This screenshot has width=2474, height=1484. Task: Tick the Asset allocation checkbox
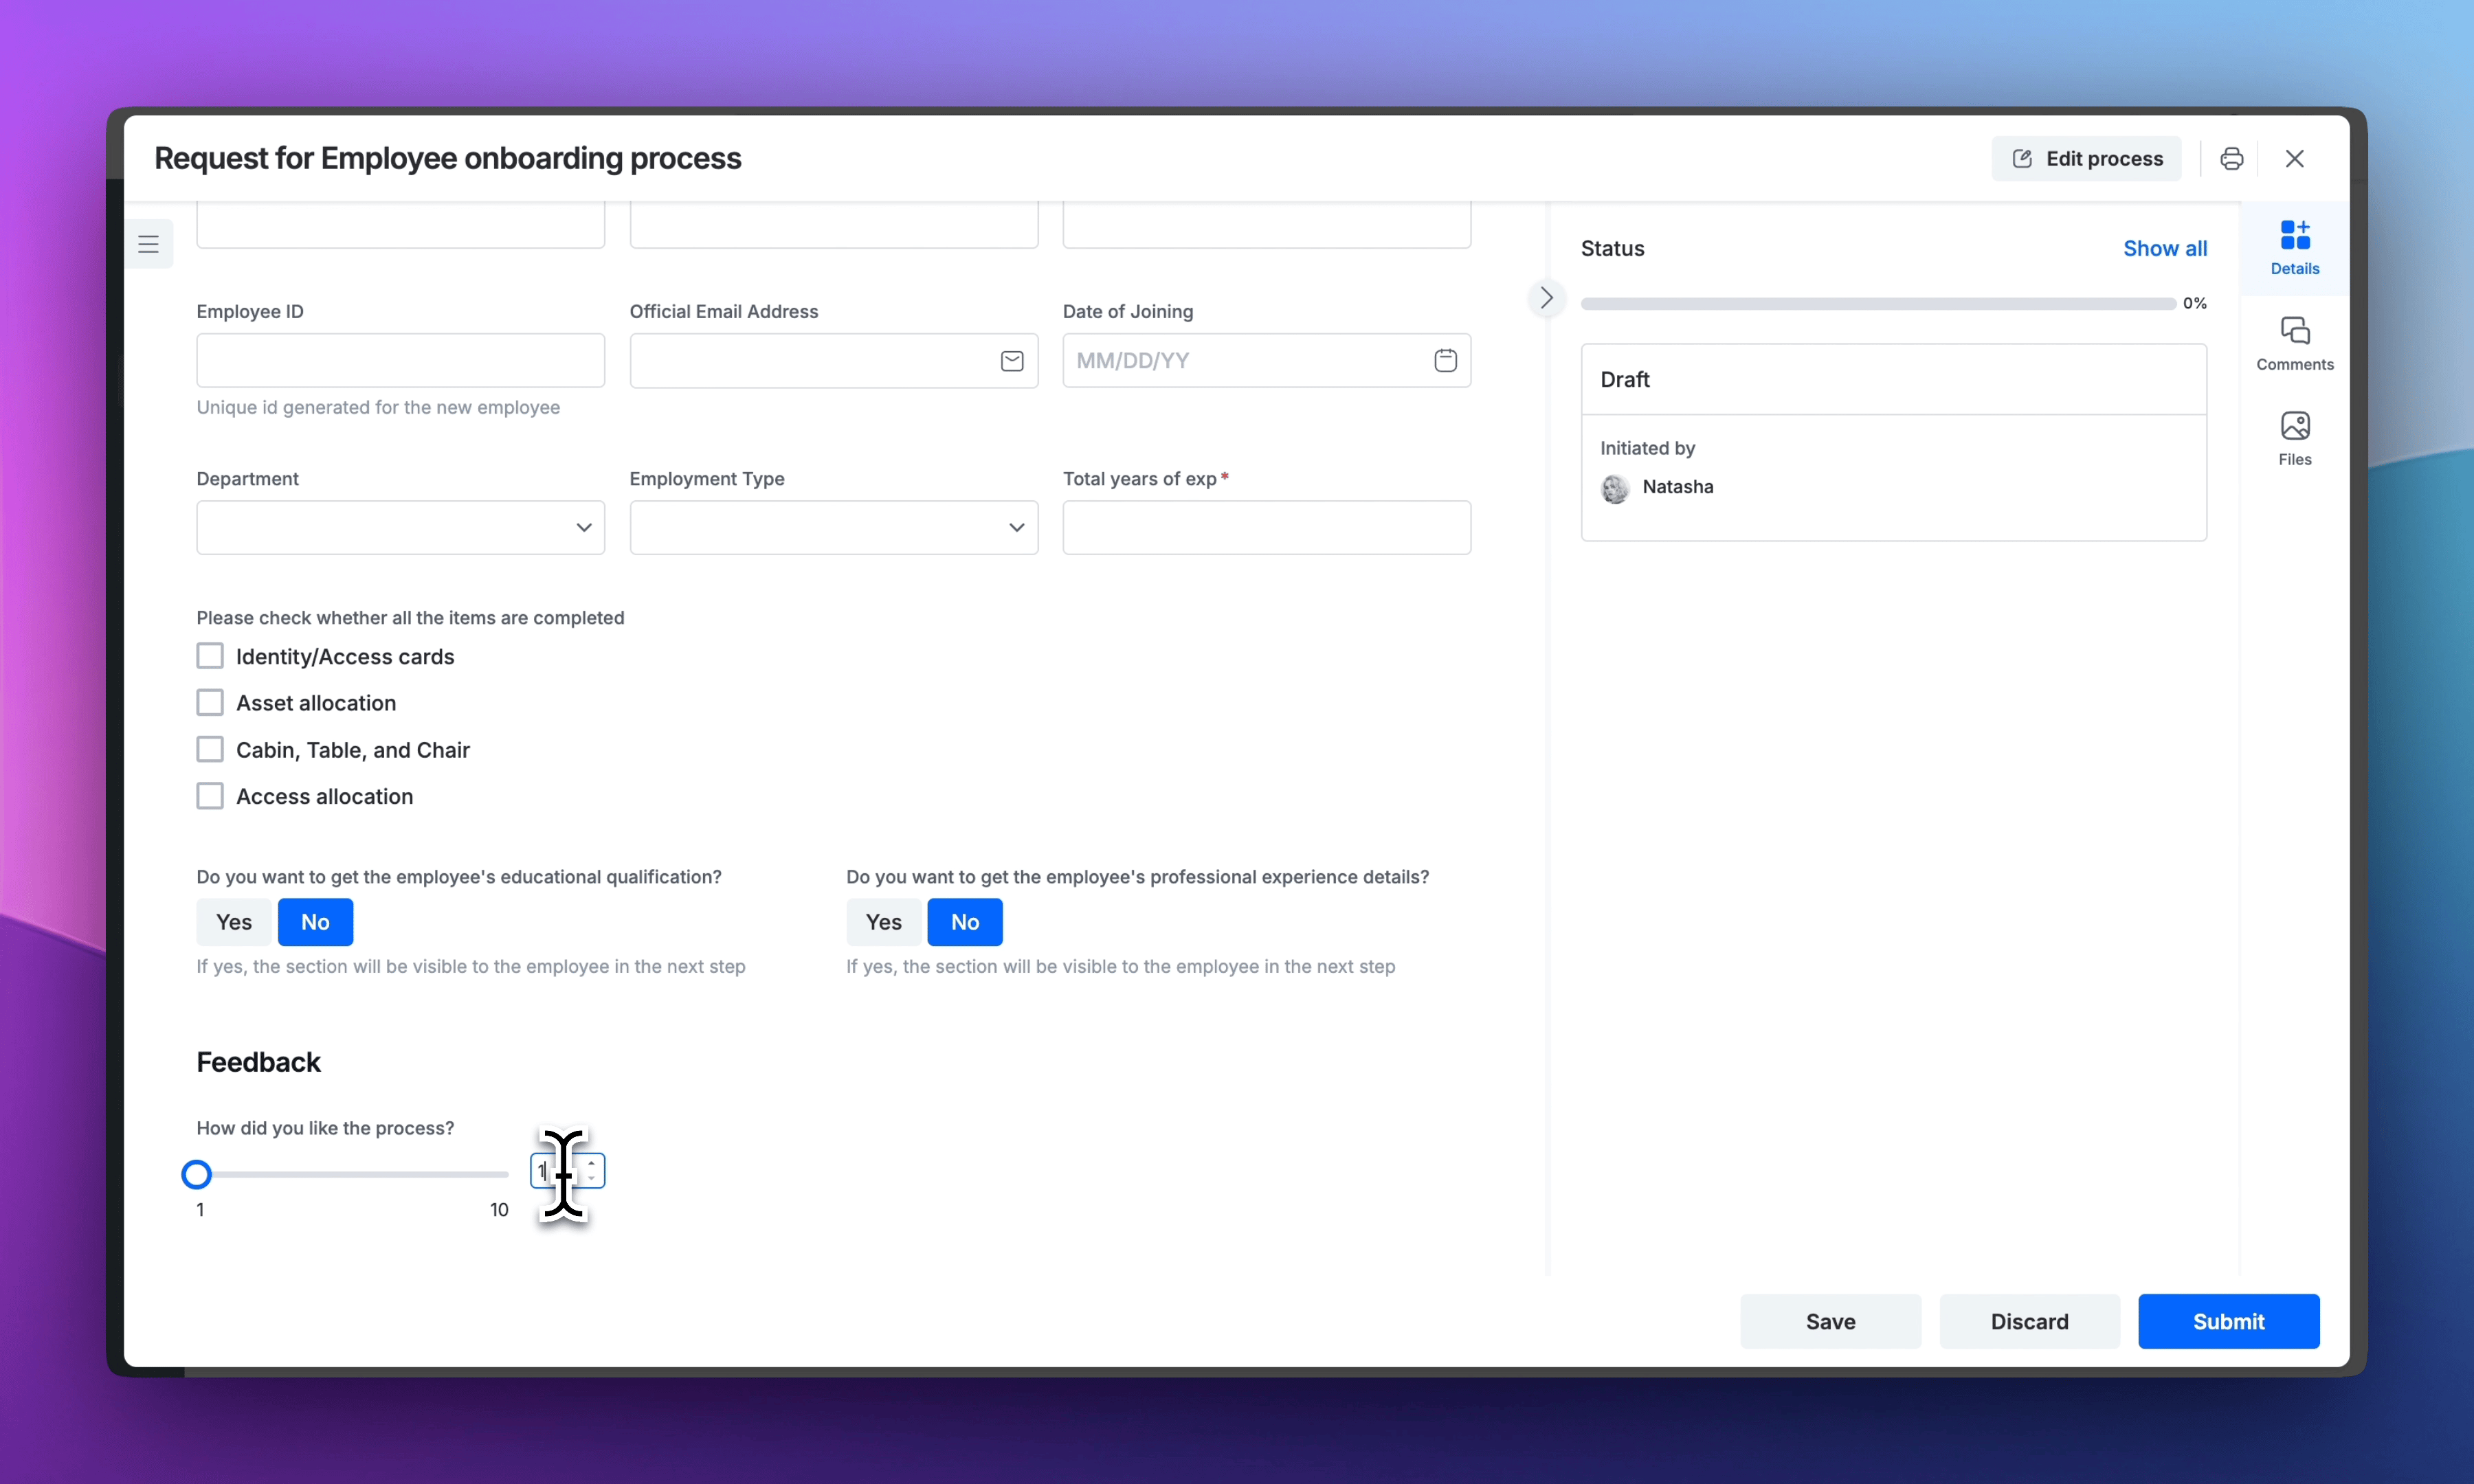[210, 703]
